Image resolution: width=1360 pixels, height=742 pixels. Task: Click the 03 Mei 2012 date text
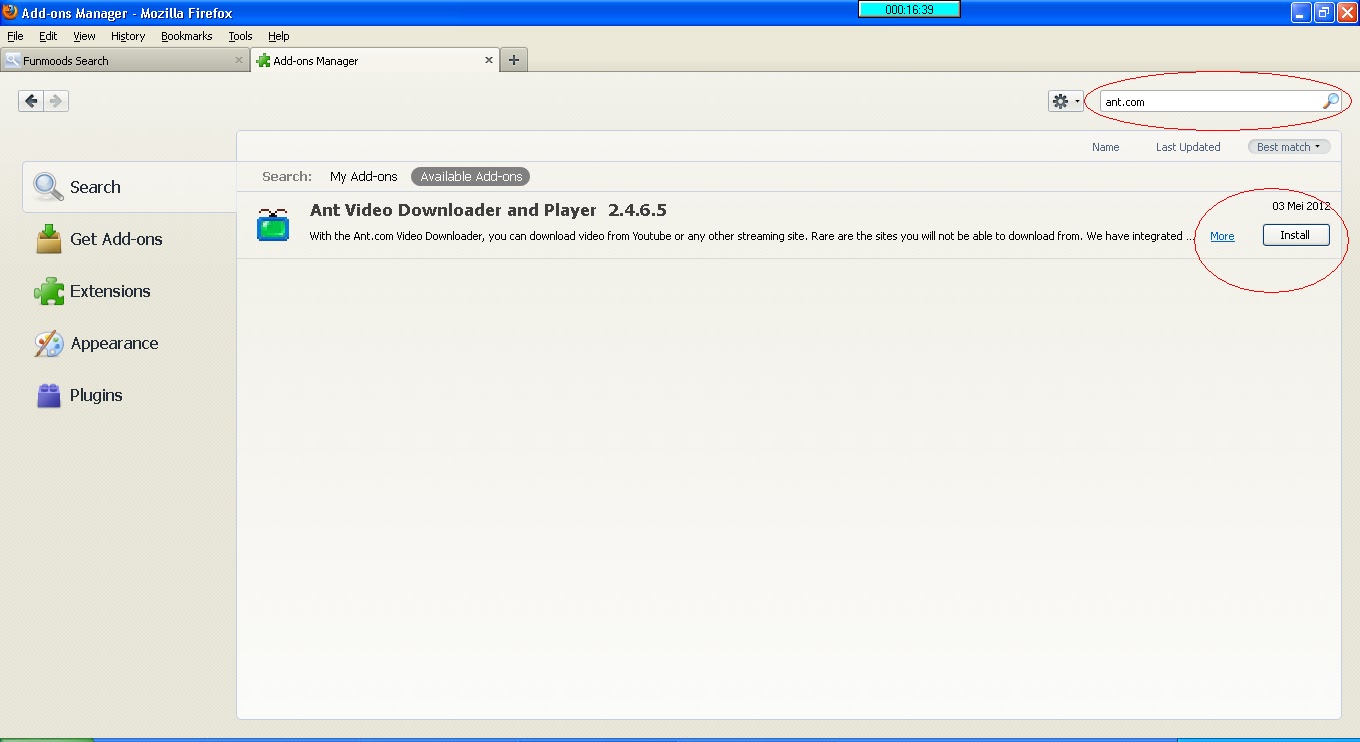(1301, 206)
